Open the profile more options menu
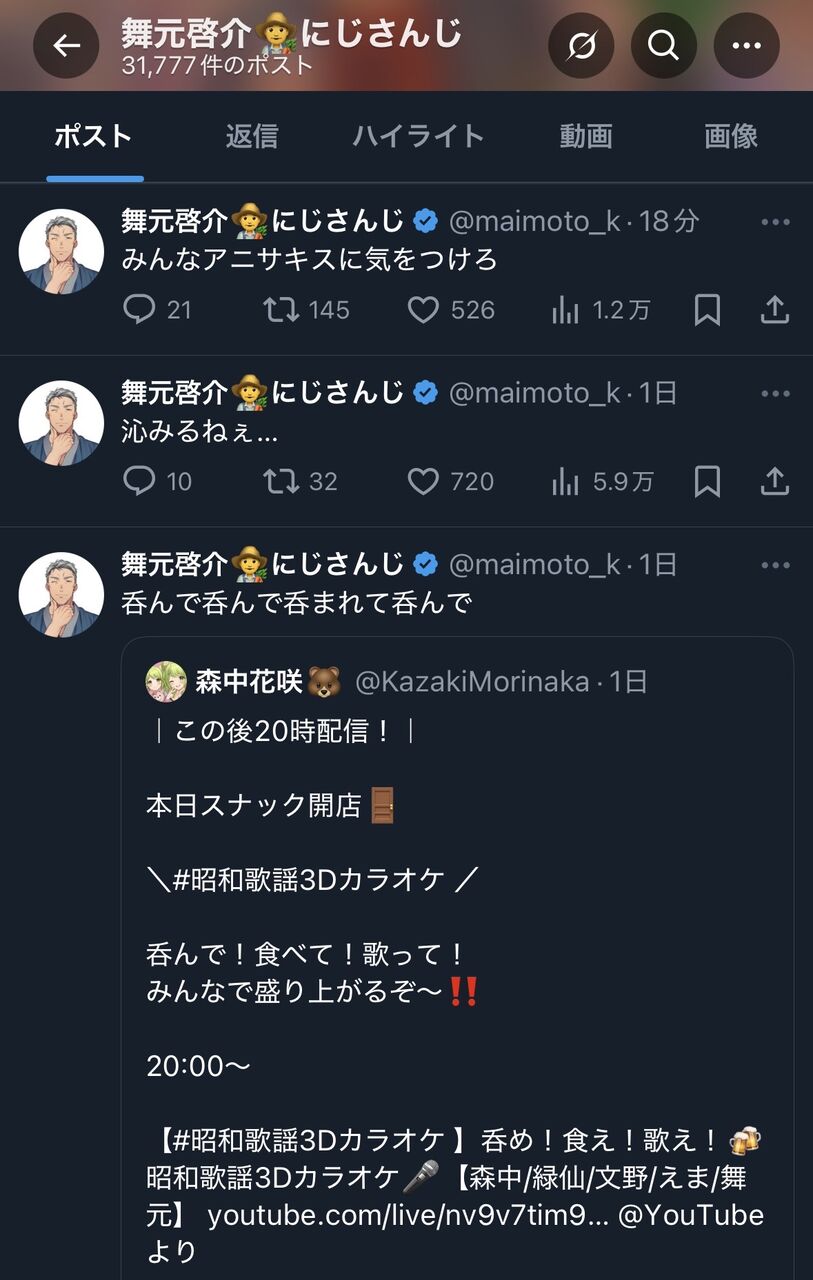Screen dimensions: 813x1280 746,46
